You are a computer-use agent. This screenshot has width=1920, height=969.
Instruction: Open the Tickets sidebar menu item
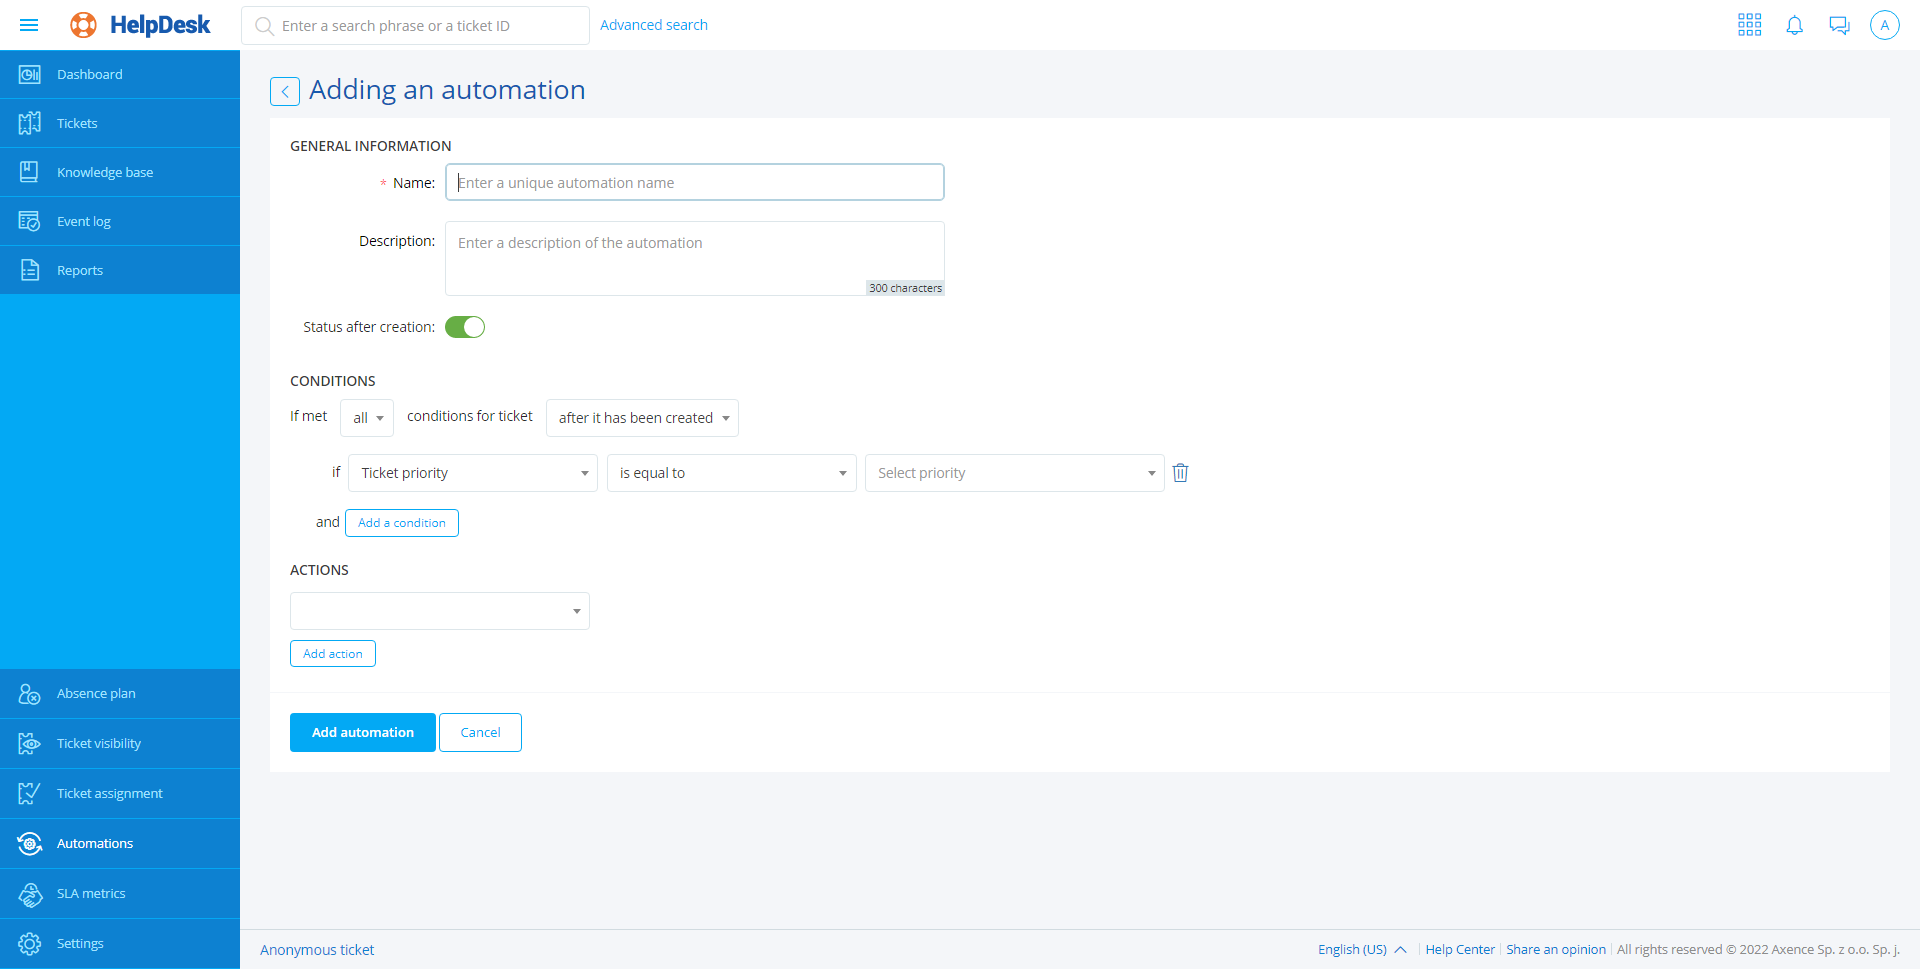tap(77, 123)
